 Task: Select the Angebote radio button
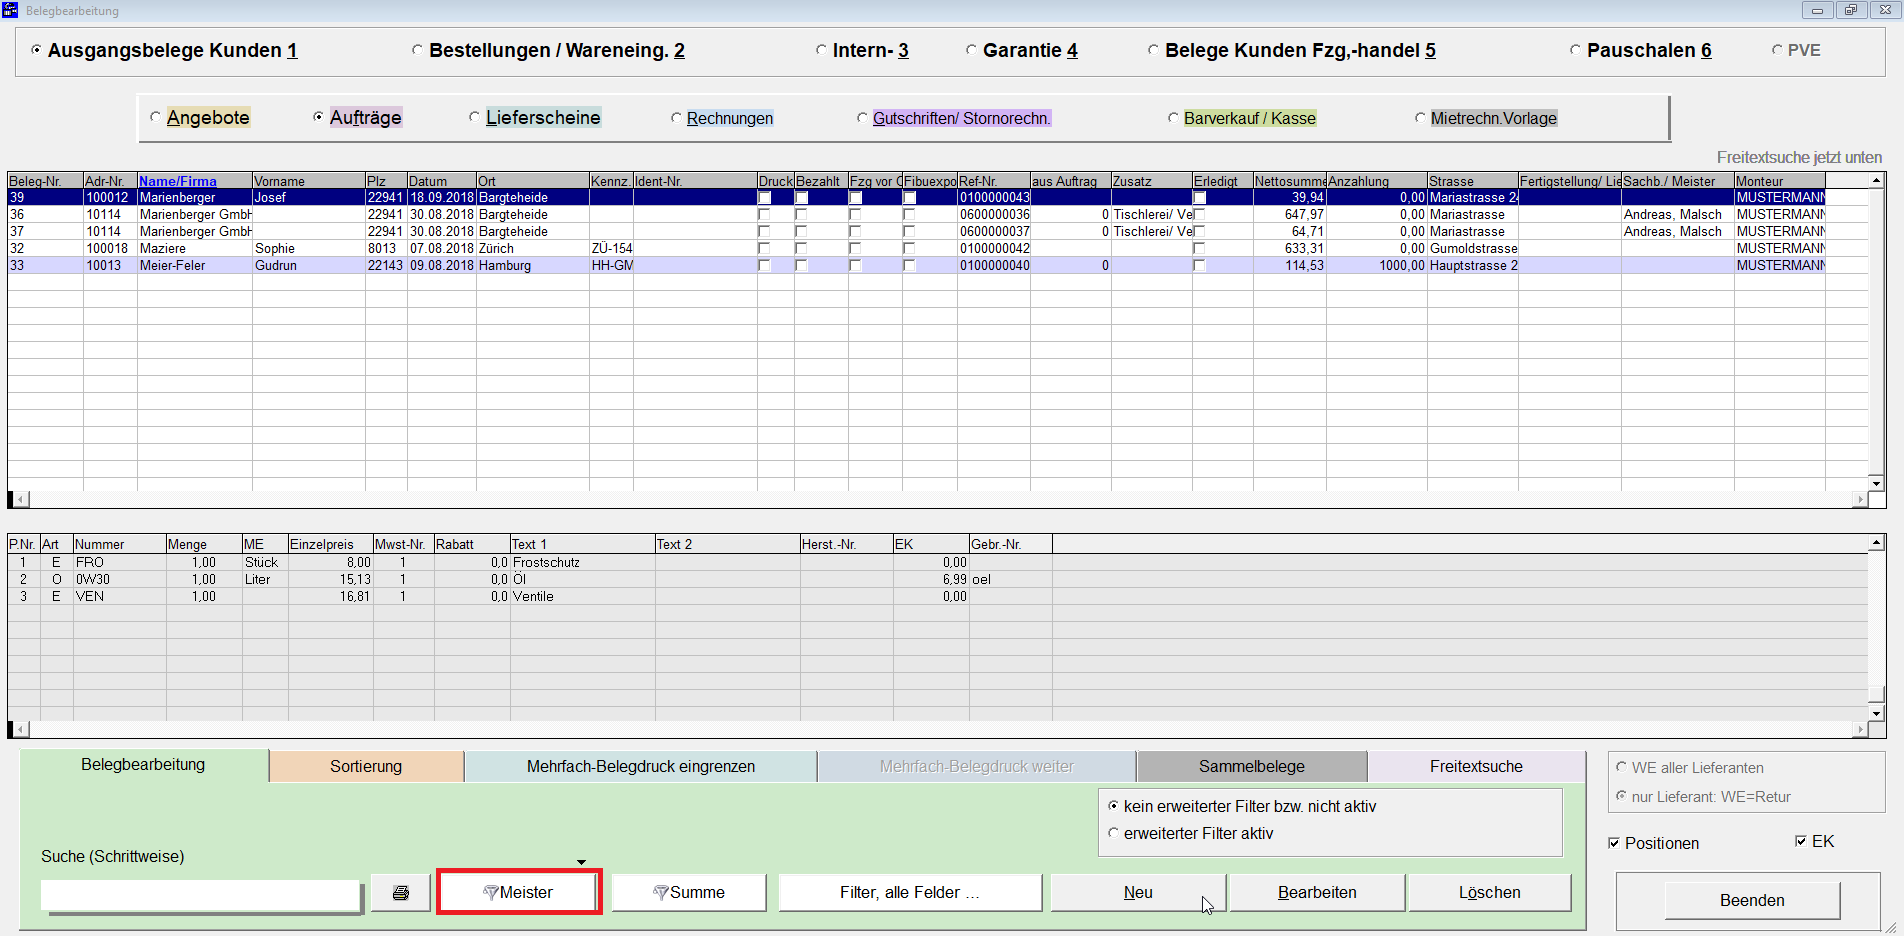click(155, 117)
